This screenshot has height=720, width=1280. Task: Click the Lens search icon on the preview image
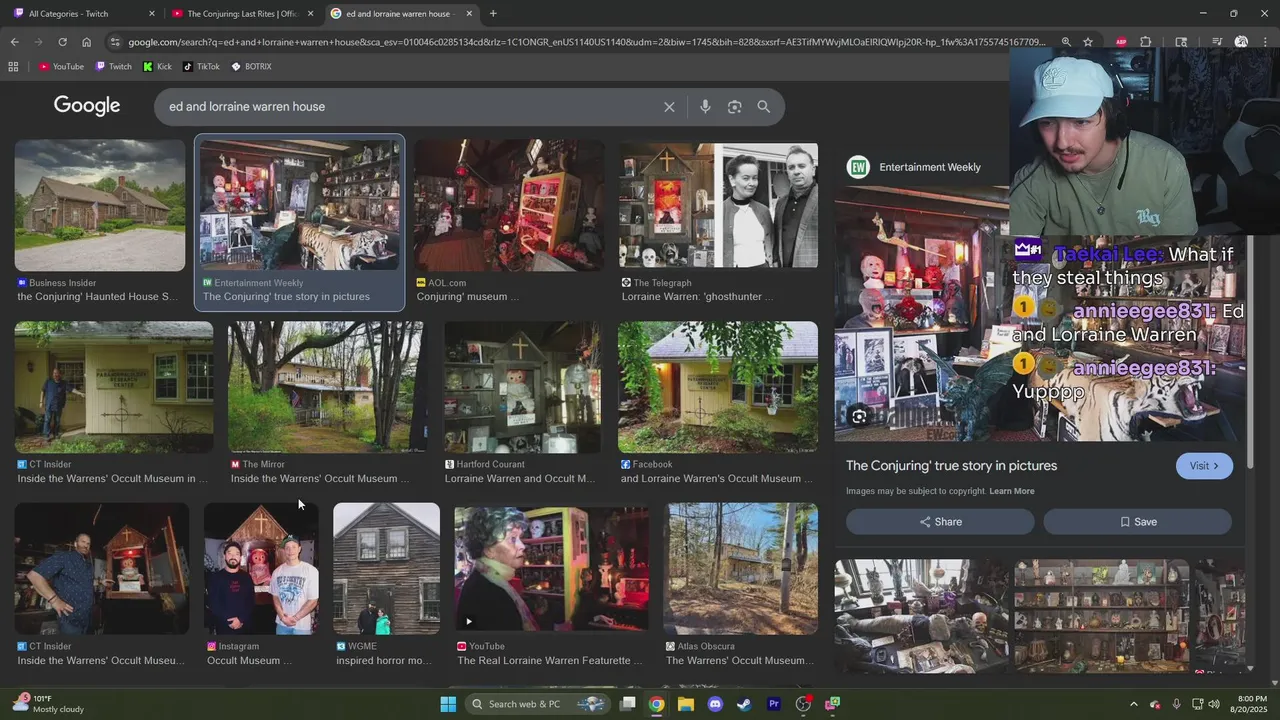click(859, 417)
